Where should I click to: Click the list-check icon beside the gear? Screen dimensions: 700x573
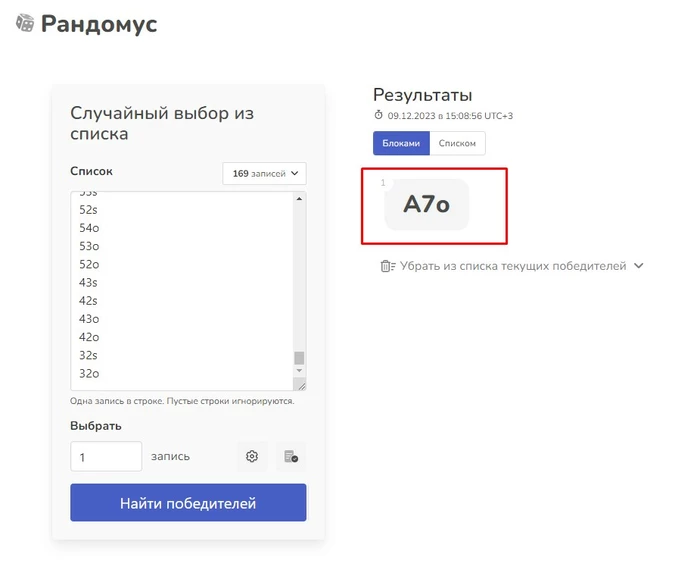click(x=291, y=456)
